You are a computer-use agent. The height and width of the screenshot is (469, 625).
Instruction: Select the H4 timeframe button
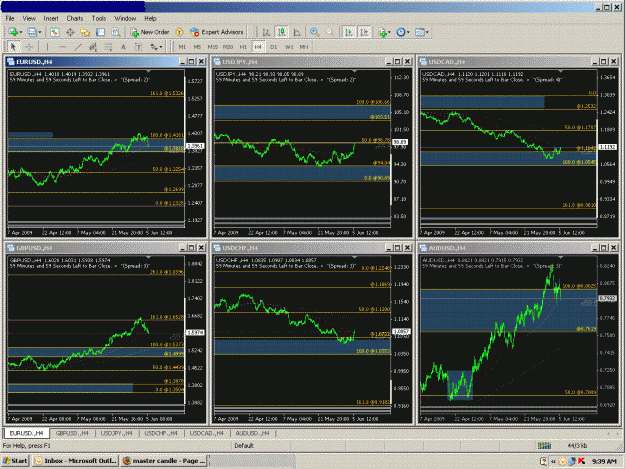click(258, 47)
